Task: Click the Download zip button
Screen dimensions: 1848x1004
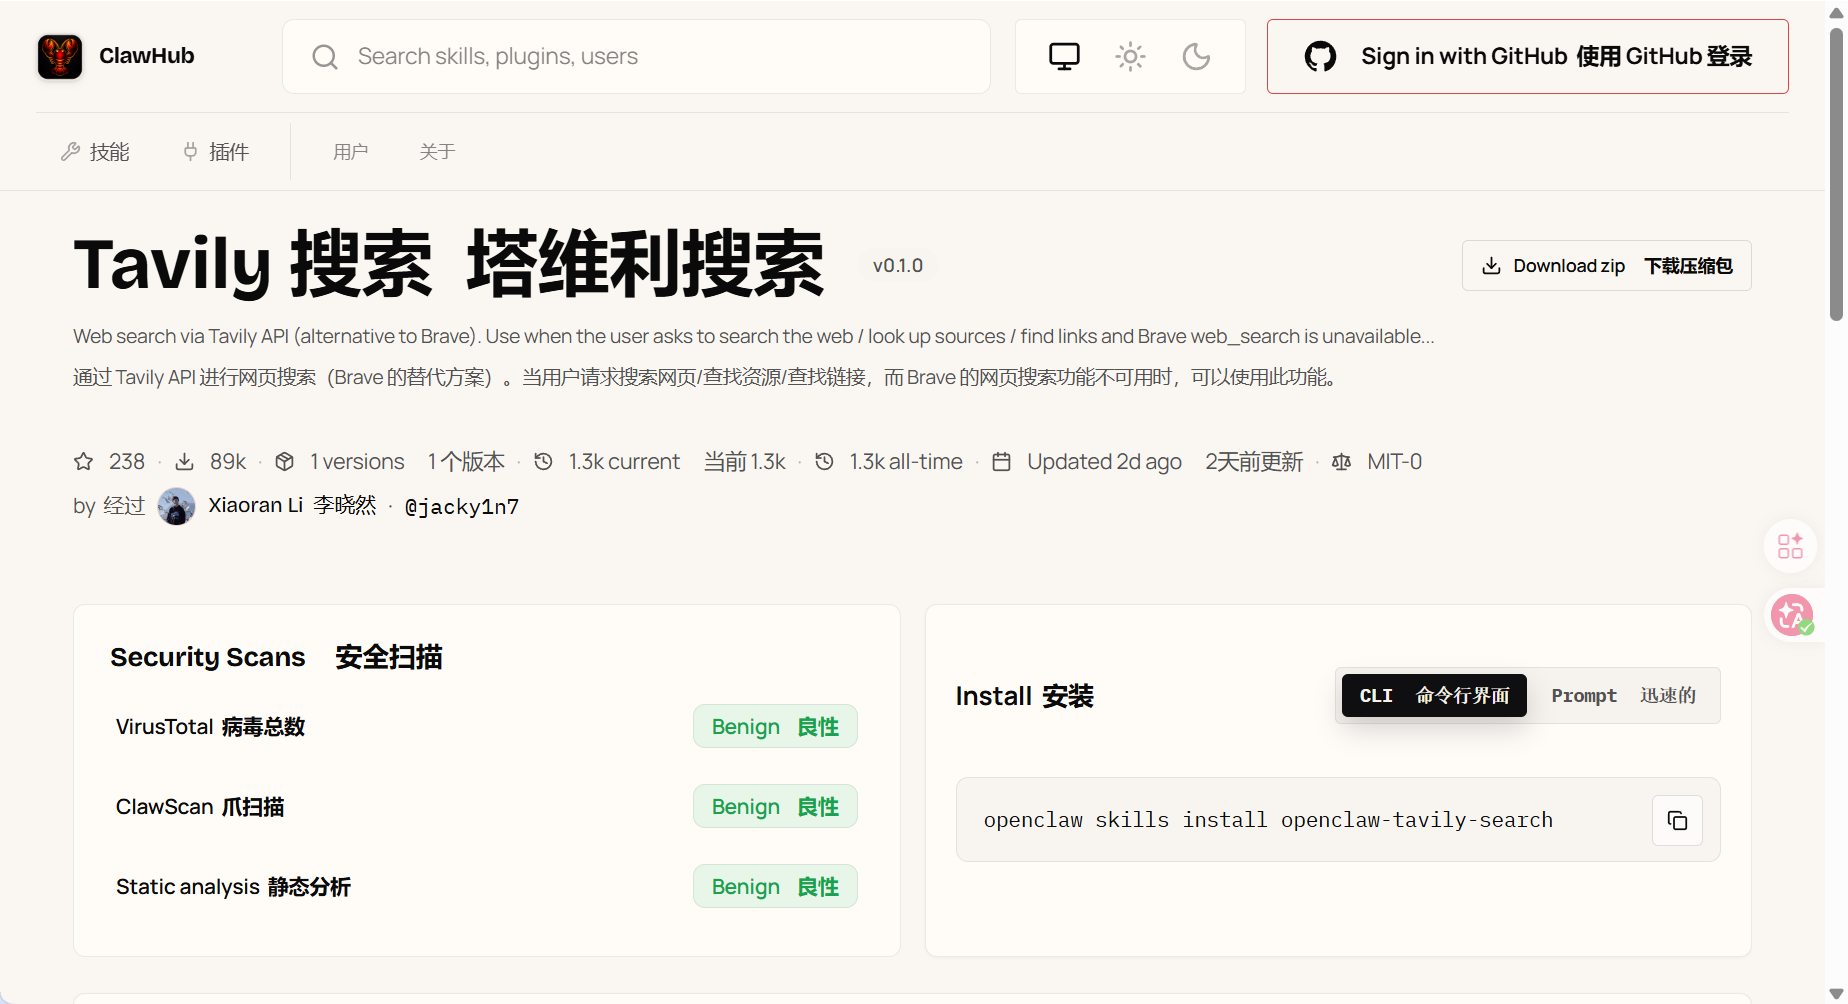Action: [x=1606, y=266]
